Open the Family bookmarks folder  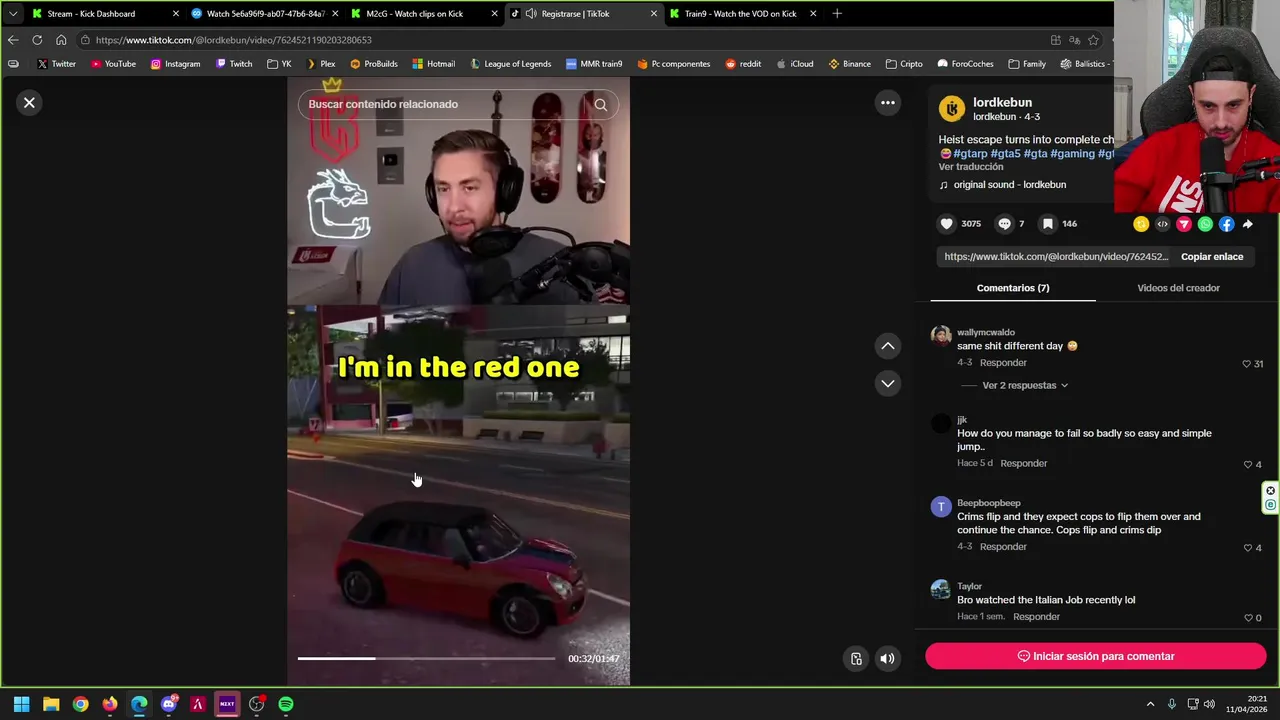1027,64
